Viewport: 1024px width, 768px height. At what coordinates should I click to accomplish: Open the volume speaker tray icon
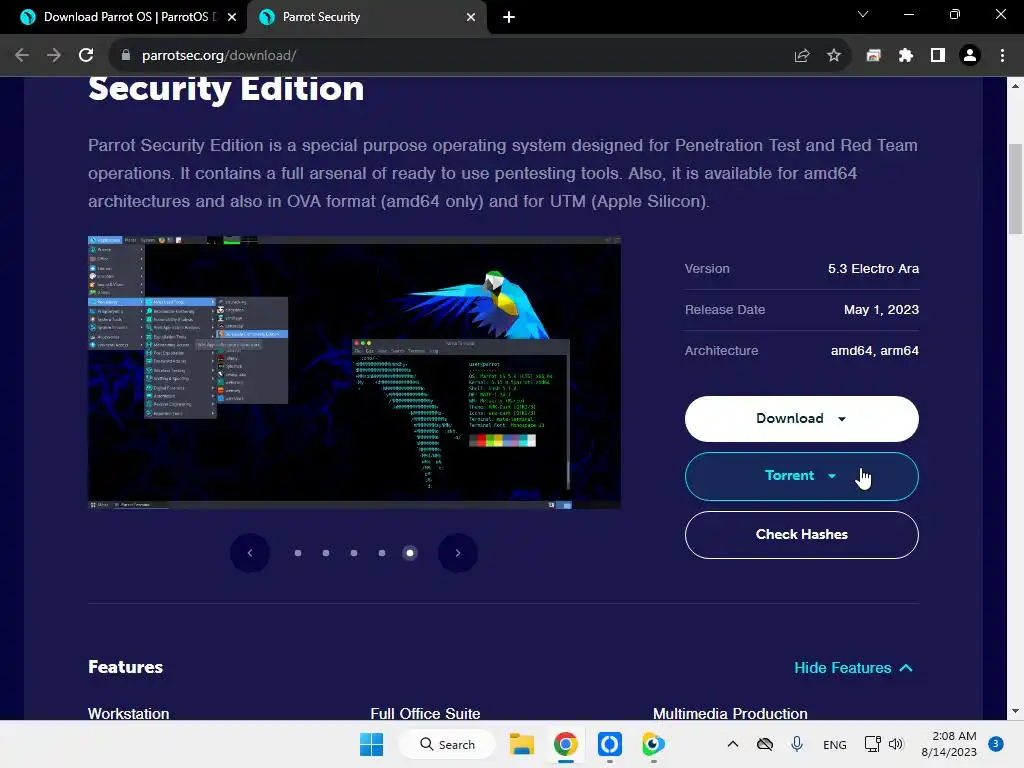[896, 744]
